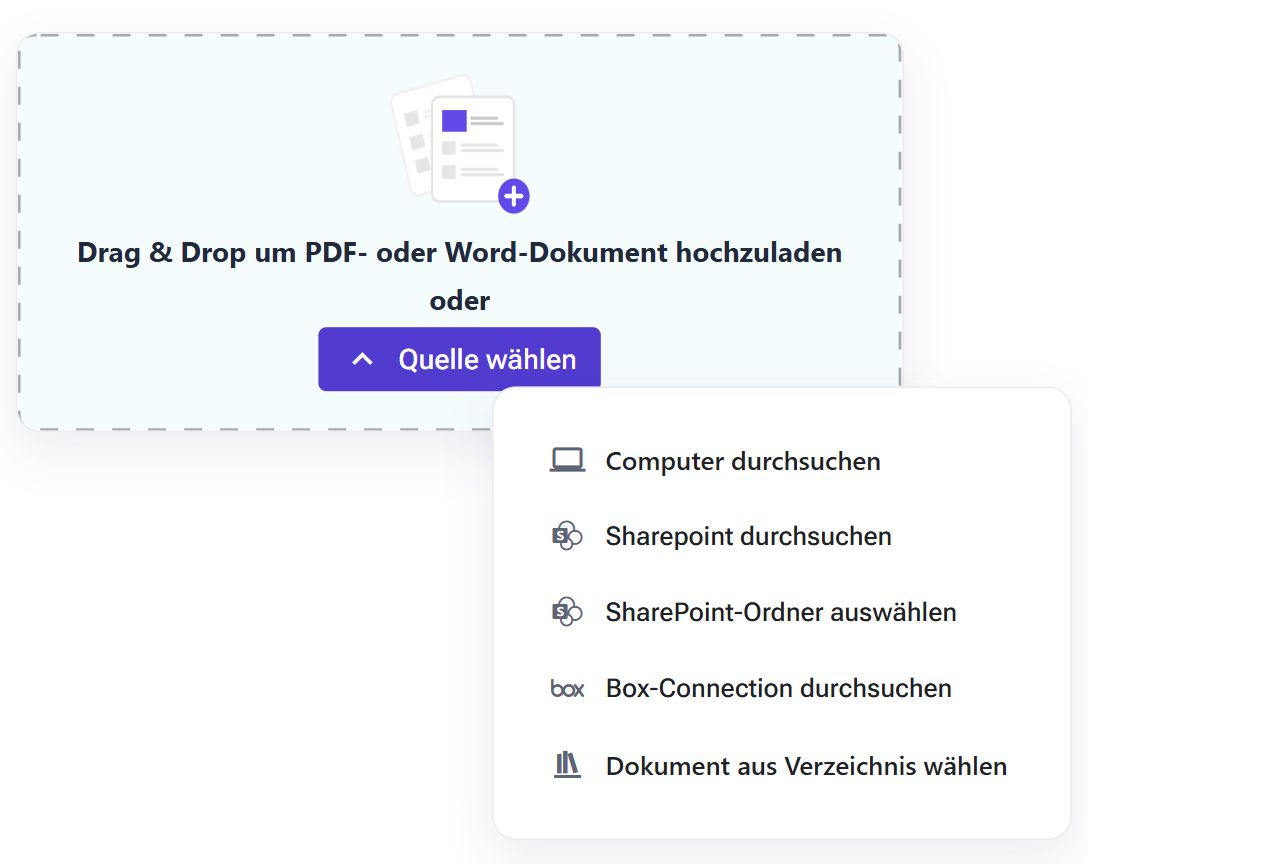Screen dimensions: 1264x864
Task: Click the document upload illustration with plus badge
Action: click(460, 143)
